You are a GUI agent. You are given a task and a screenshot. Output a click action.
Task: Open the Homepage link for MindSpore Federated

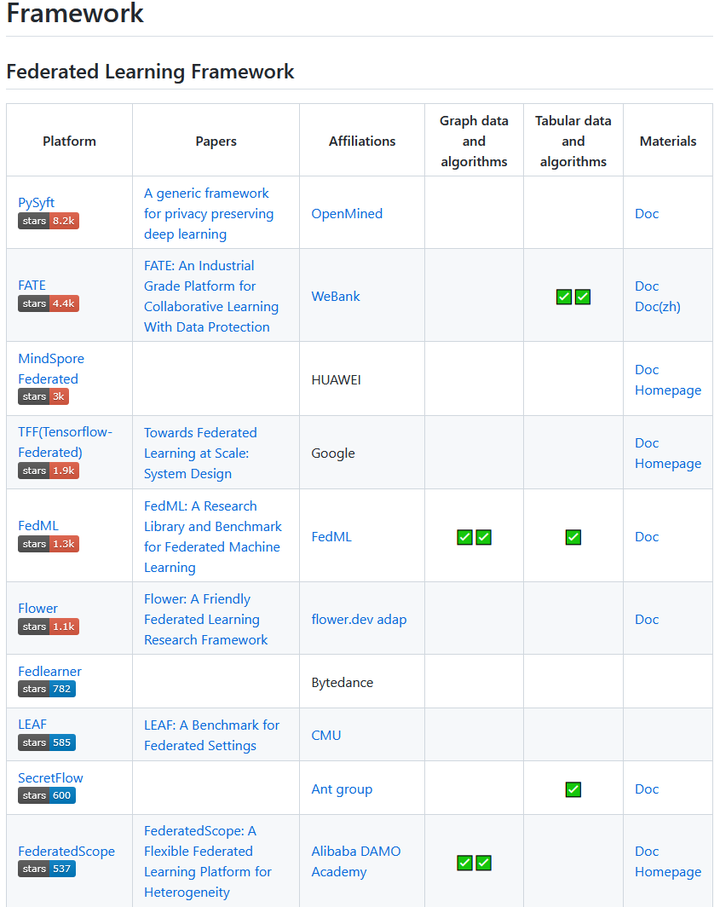tap(668, 390)
